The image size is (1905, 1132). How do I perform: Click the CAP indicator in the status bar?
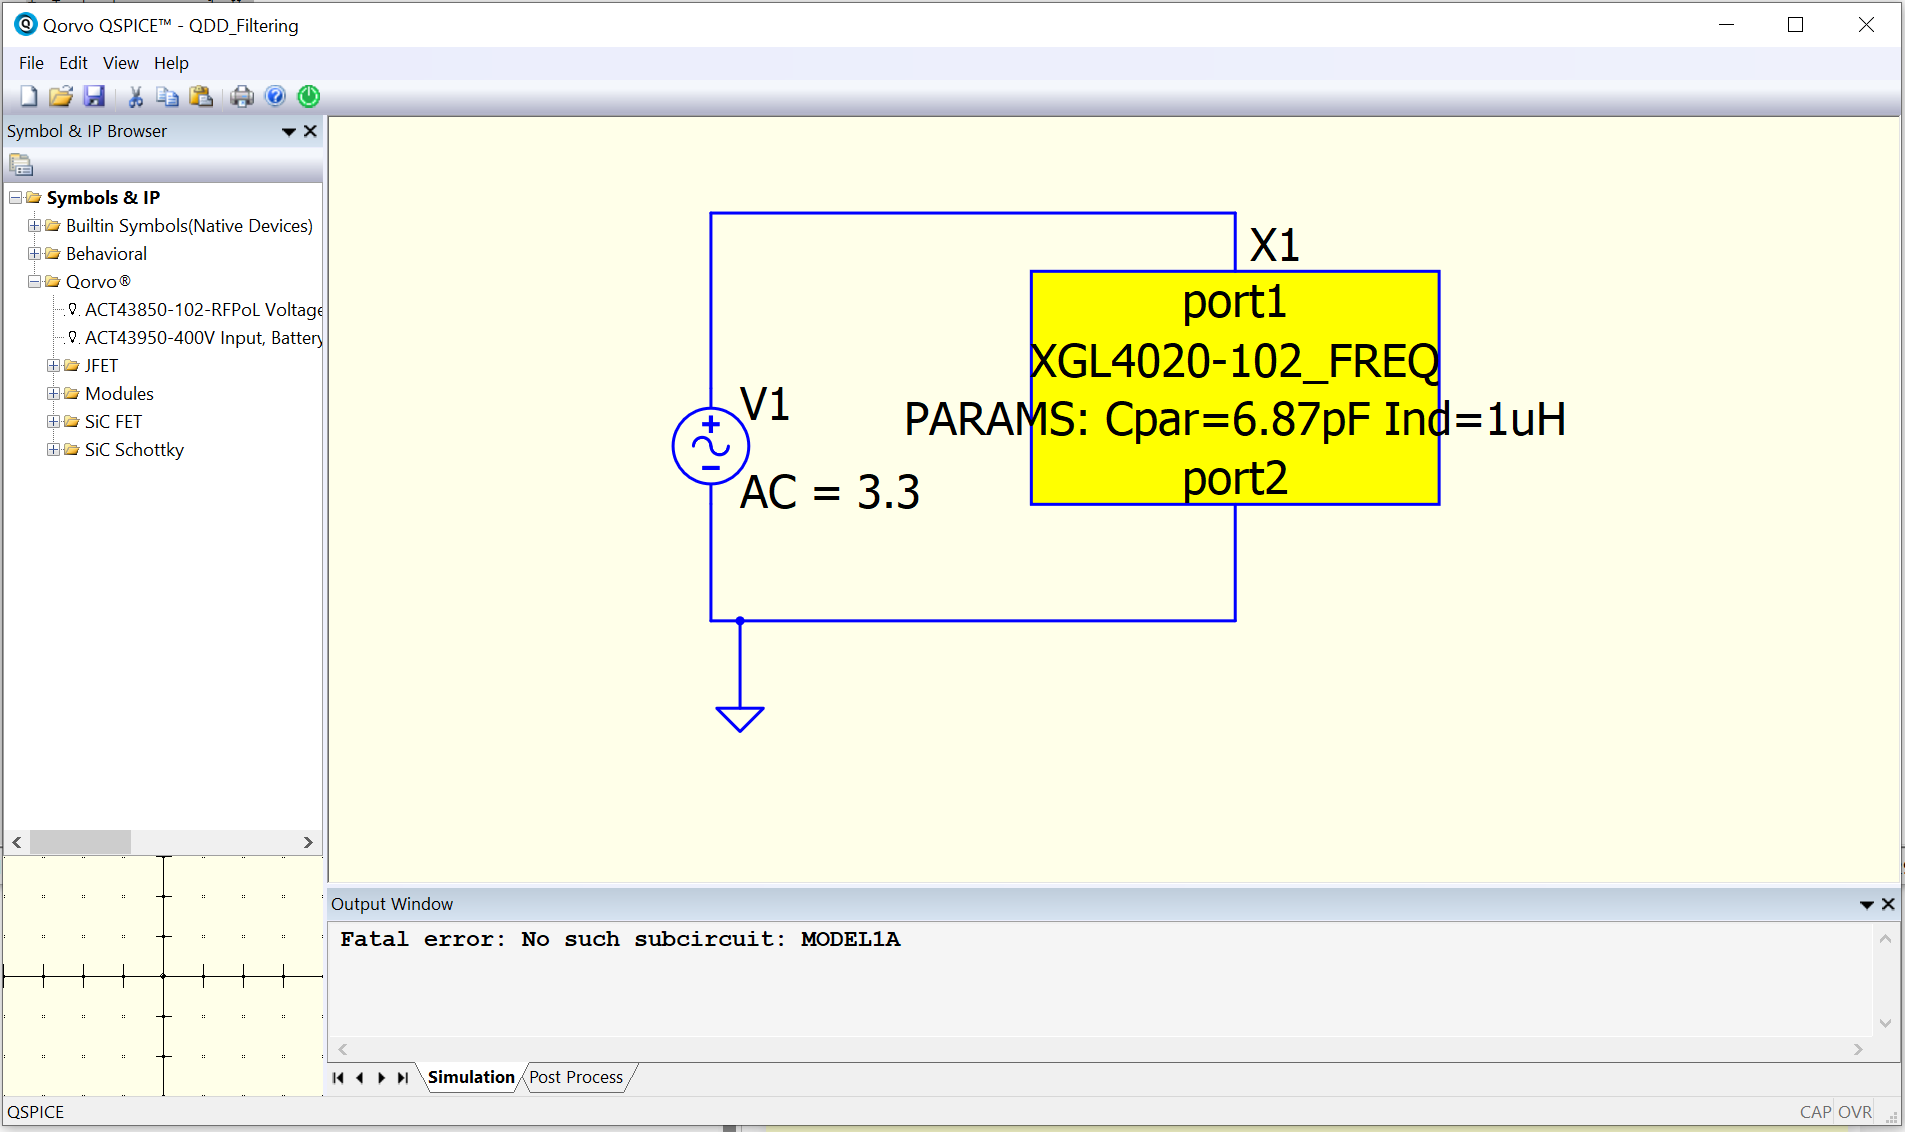(x=1815, y=1112)
